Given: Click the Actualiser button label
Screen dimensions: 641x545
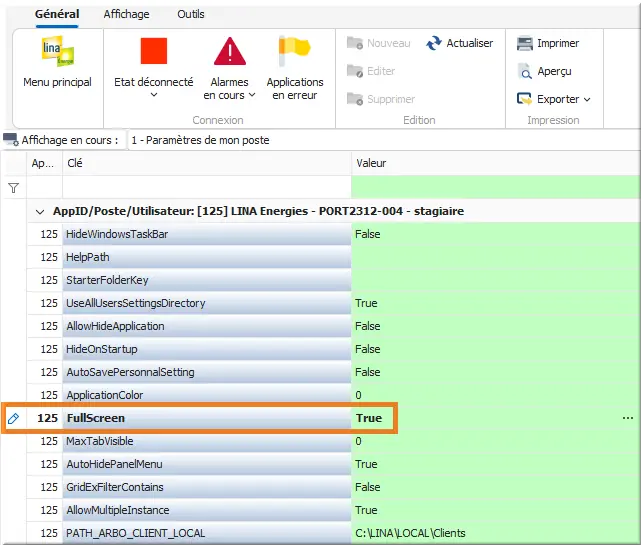Looking at the screenshot, I should (x=470, y=43).
